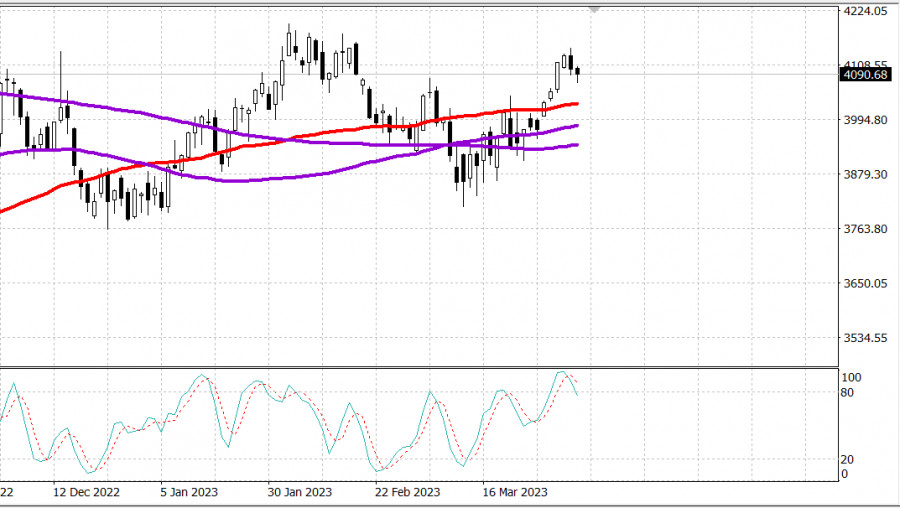Click the current price label 4090.68
Viewport: 900px width, 508px height.
[866, 75]
